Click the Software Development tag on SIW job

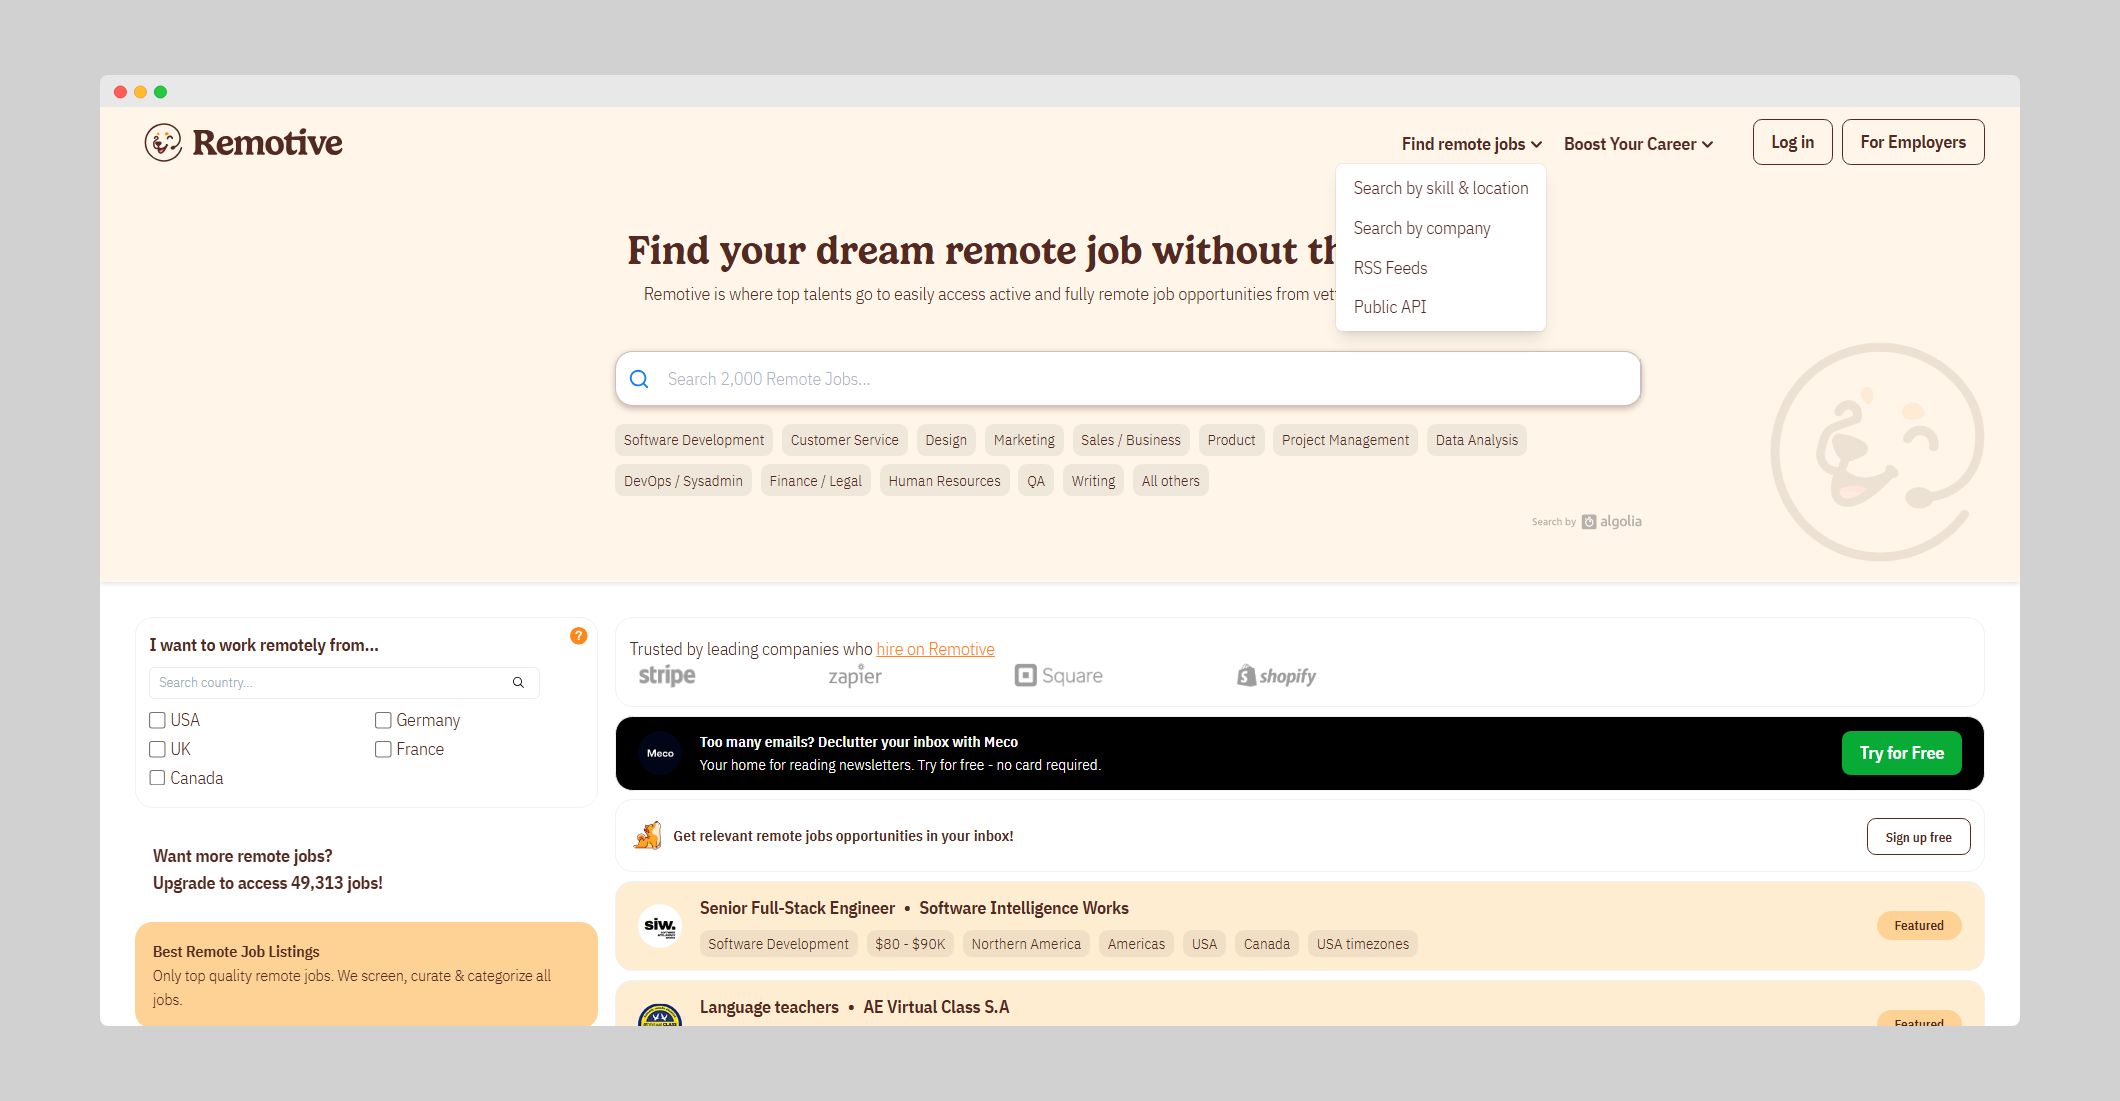778,944
